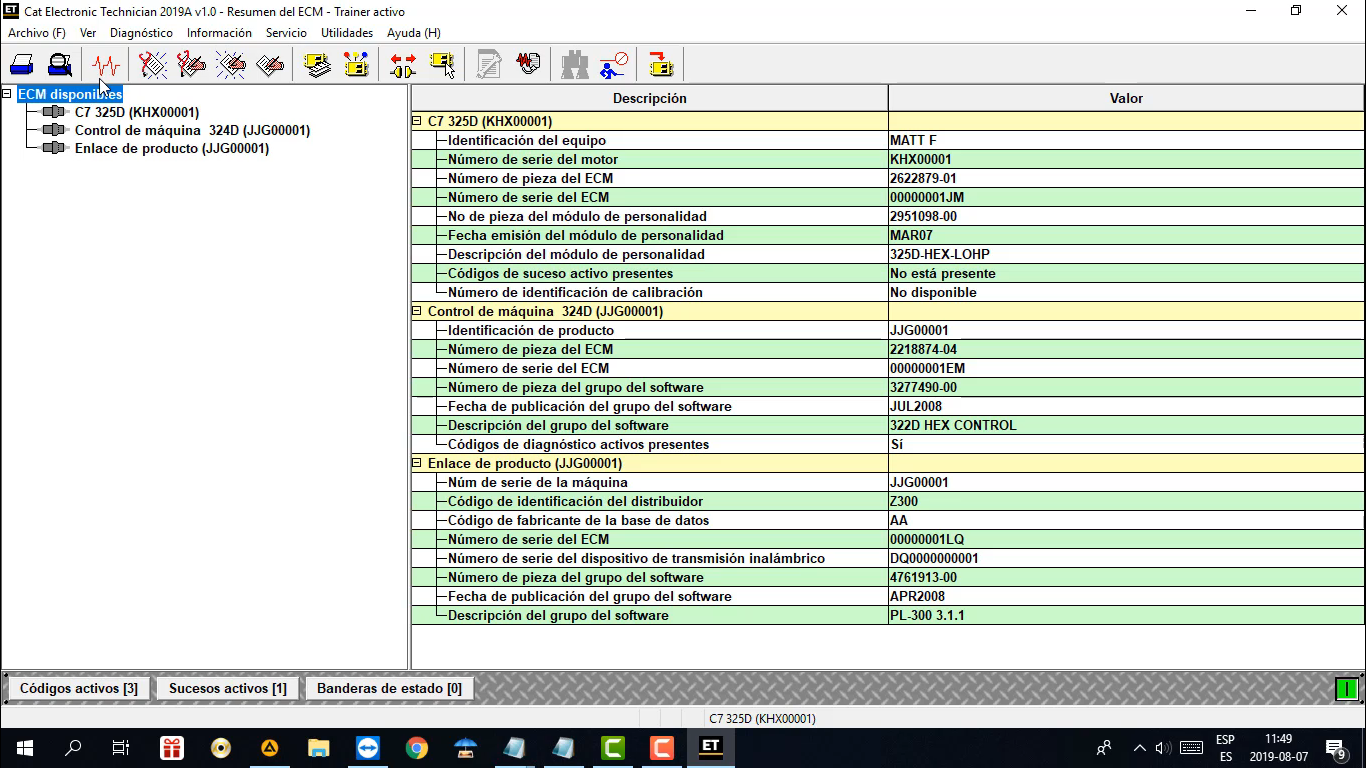
Task: Click the value PL-300 3.1.1
Action: click(927, 615)
